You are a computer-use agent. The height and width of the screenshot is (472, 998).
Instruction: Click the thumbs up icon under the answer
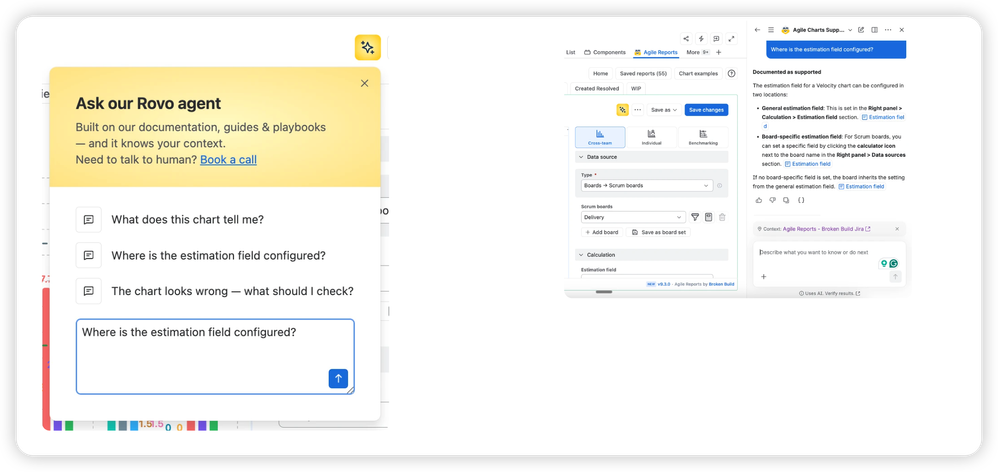759,200
